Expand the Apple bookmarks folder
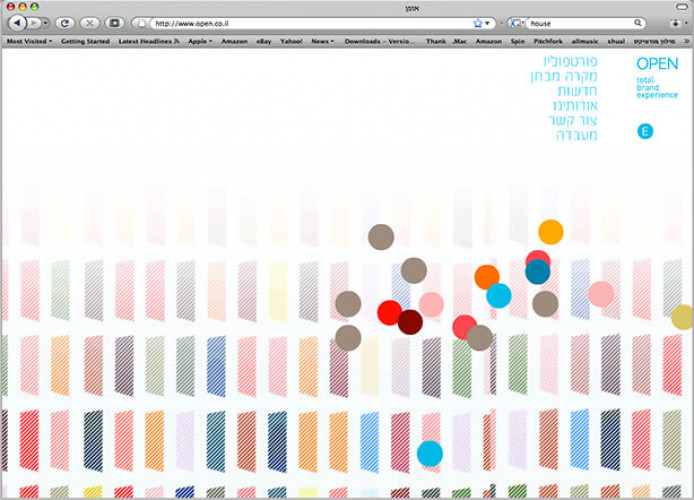694x500 pixels. pyautogui.click(x=200, y=41)
